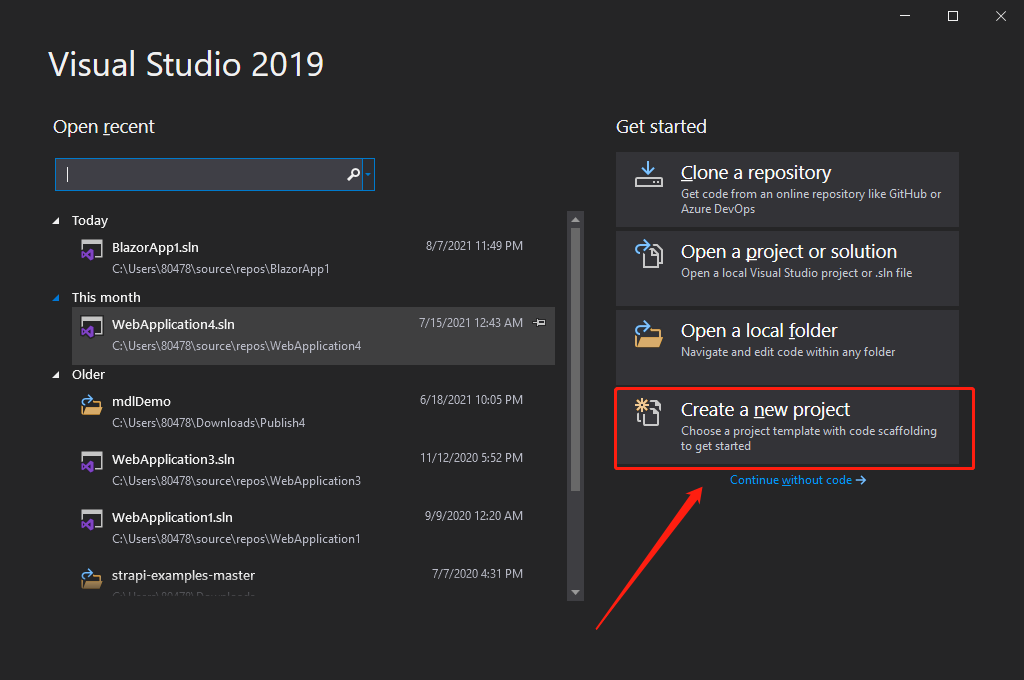Open strapi-examples-master recent folder
Image resolution: width=1024 pixels, height=680 pixels.
(x=183, y=575)
